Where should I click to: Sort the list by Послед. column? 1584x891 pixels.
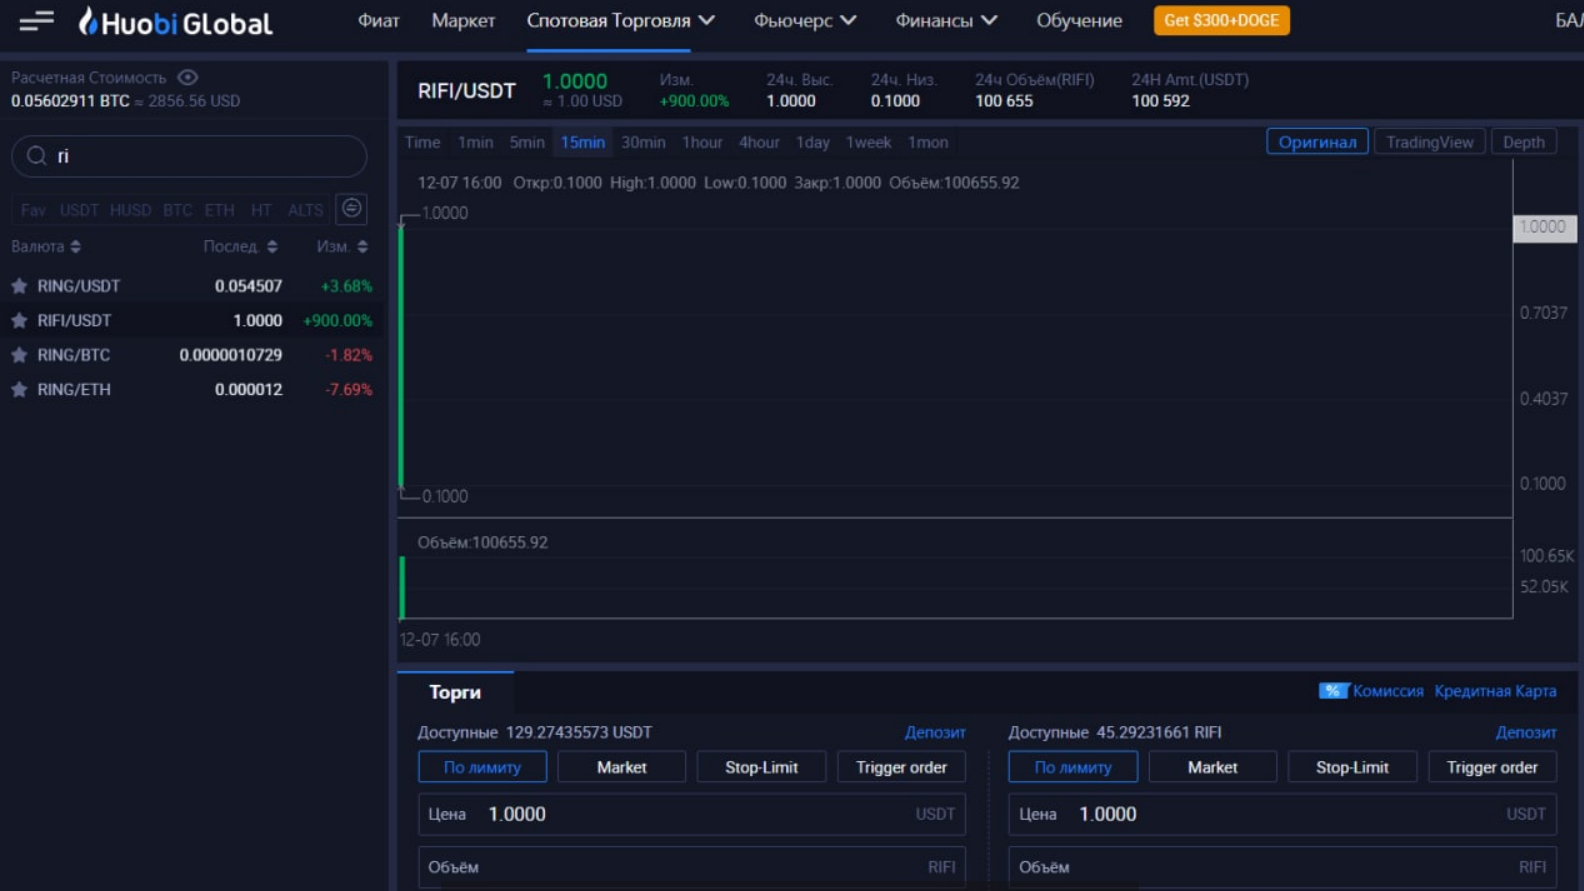coord(240,247)
